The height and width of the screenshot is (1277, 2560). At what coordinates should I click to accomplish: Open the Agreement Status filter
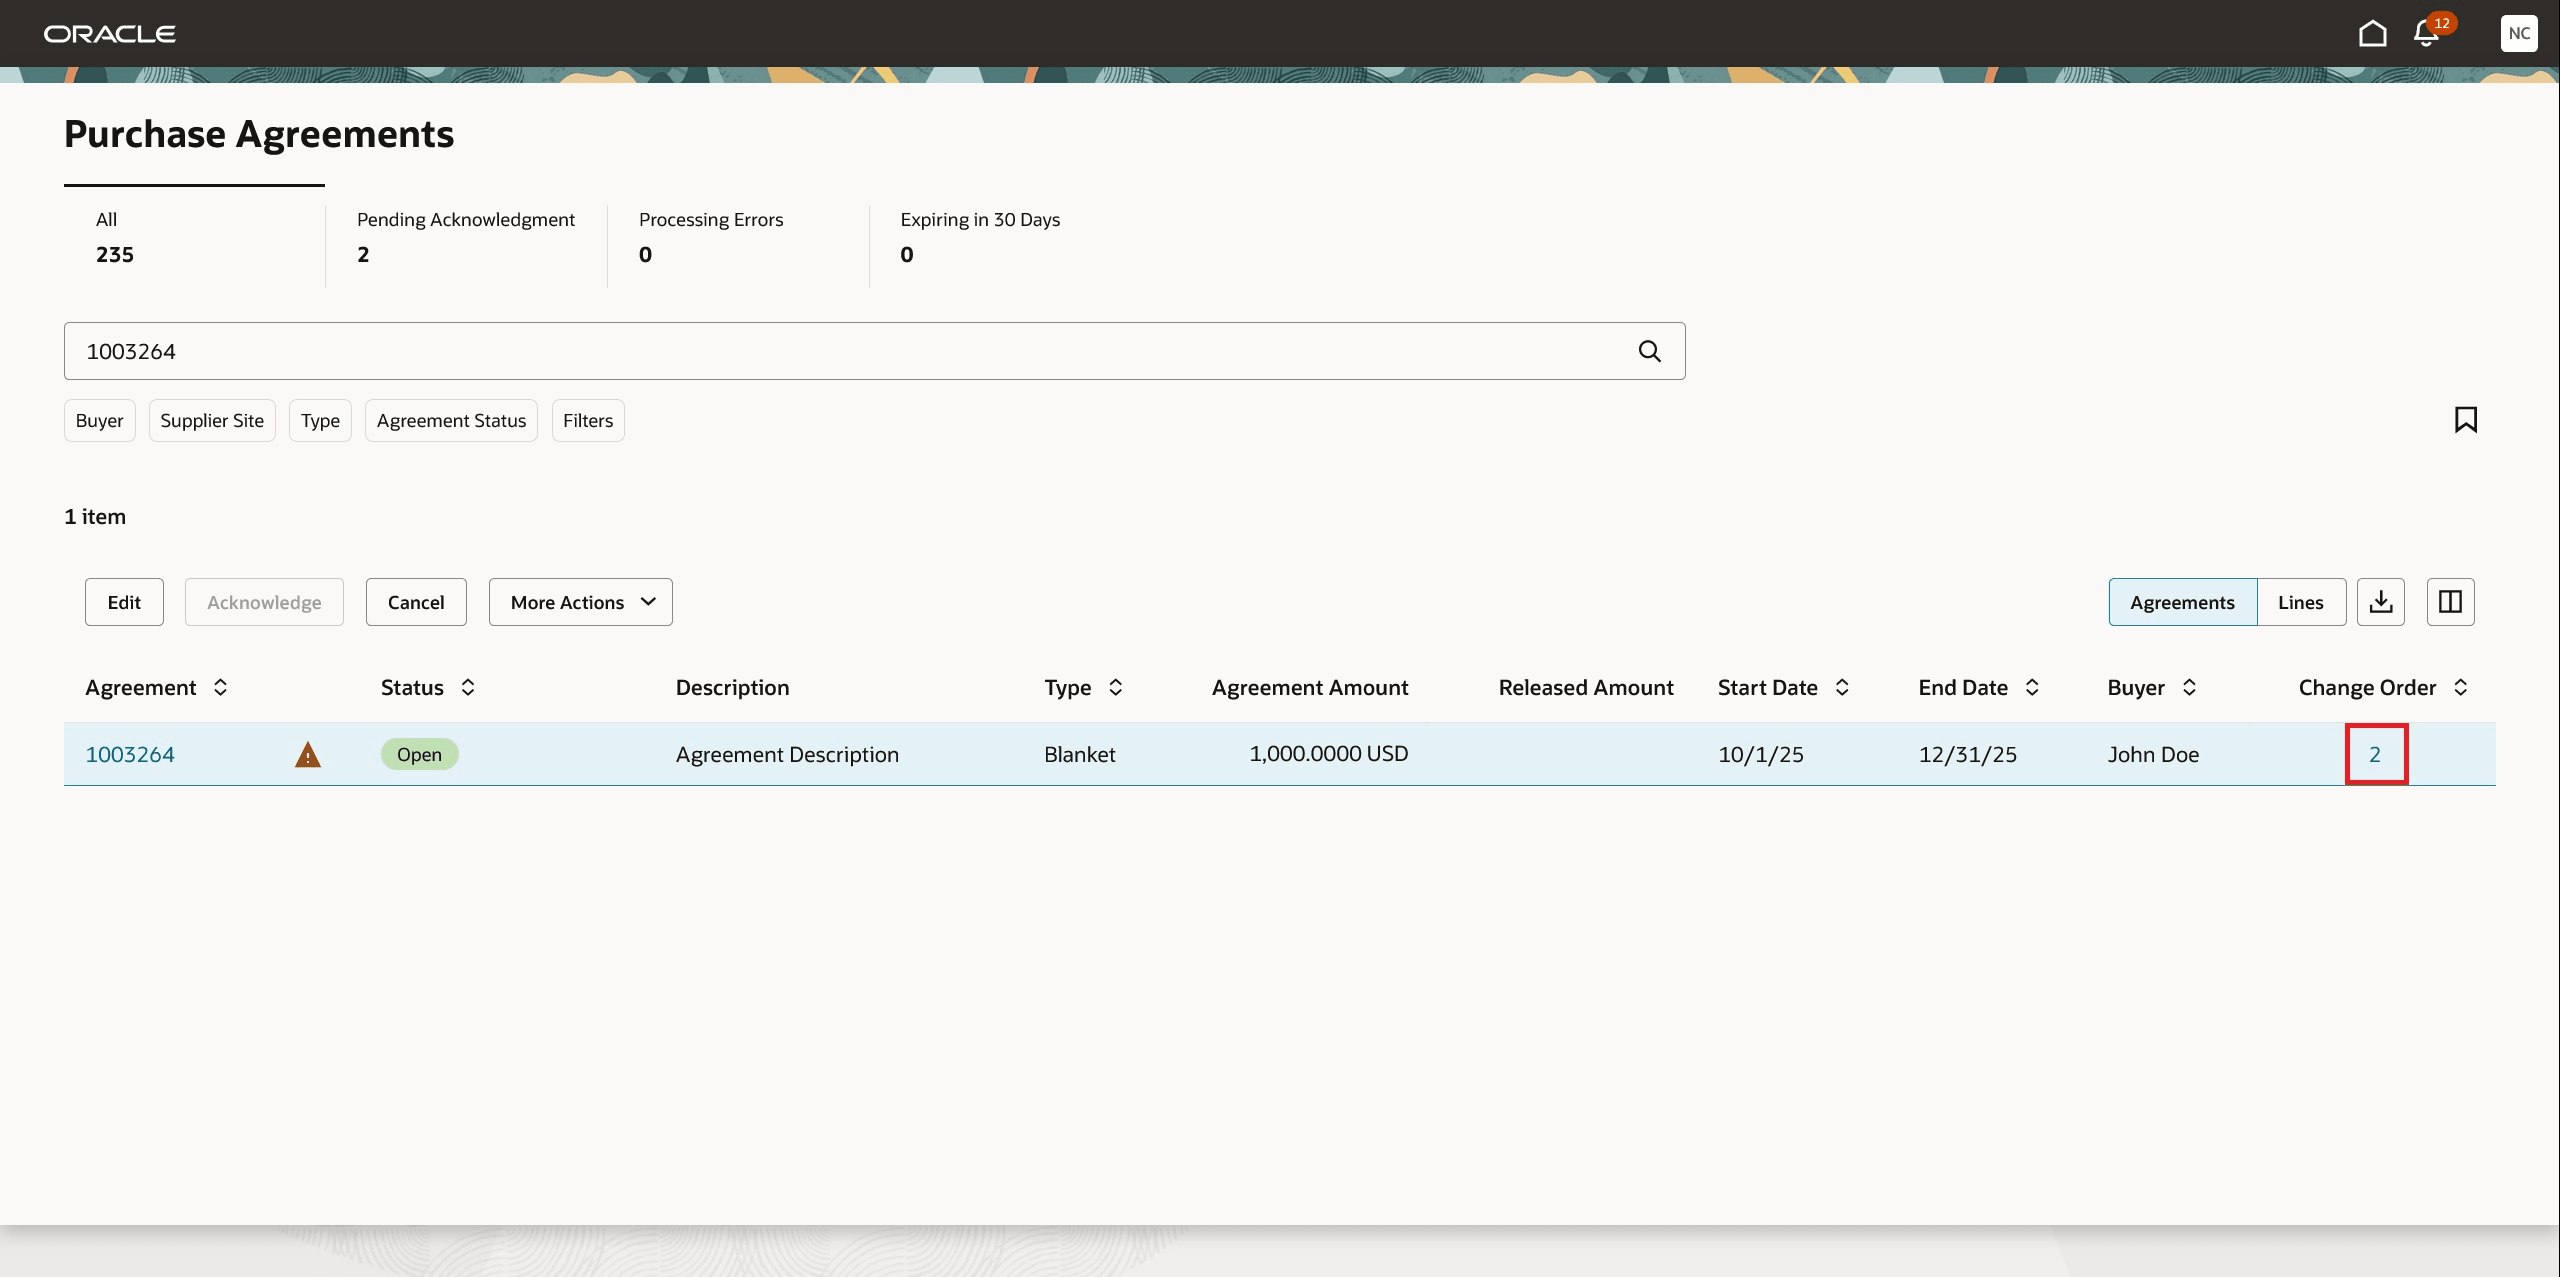[x=451, y=420]
